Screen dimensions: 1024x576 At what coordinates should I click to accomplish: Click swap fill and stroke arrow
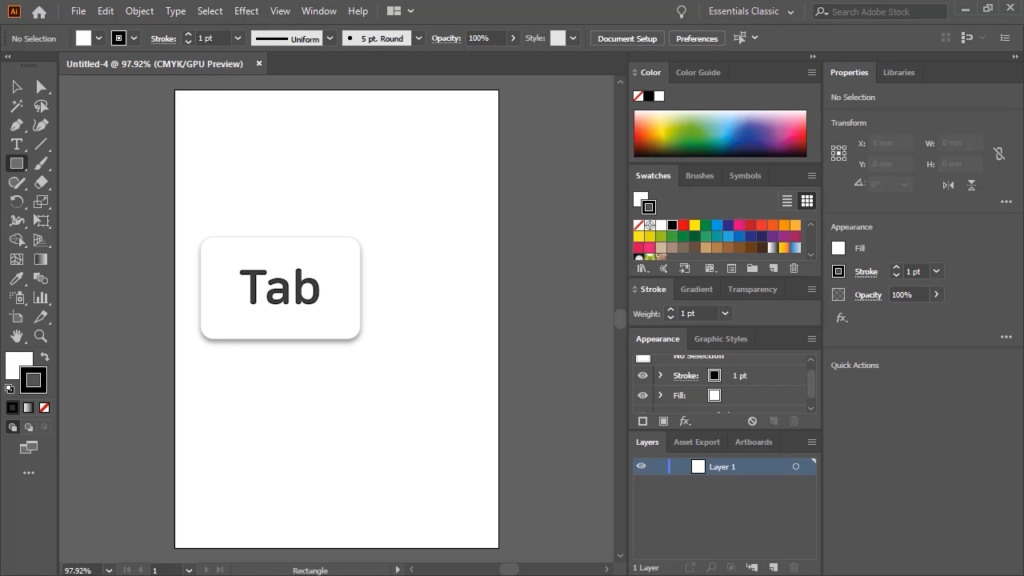[44, 357]
